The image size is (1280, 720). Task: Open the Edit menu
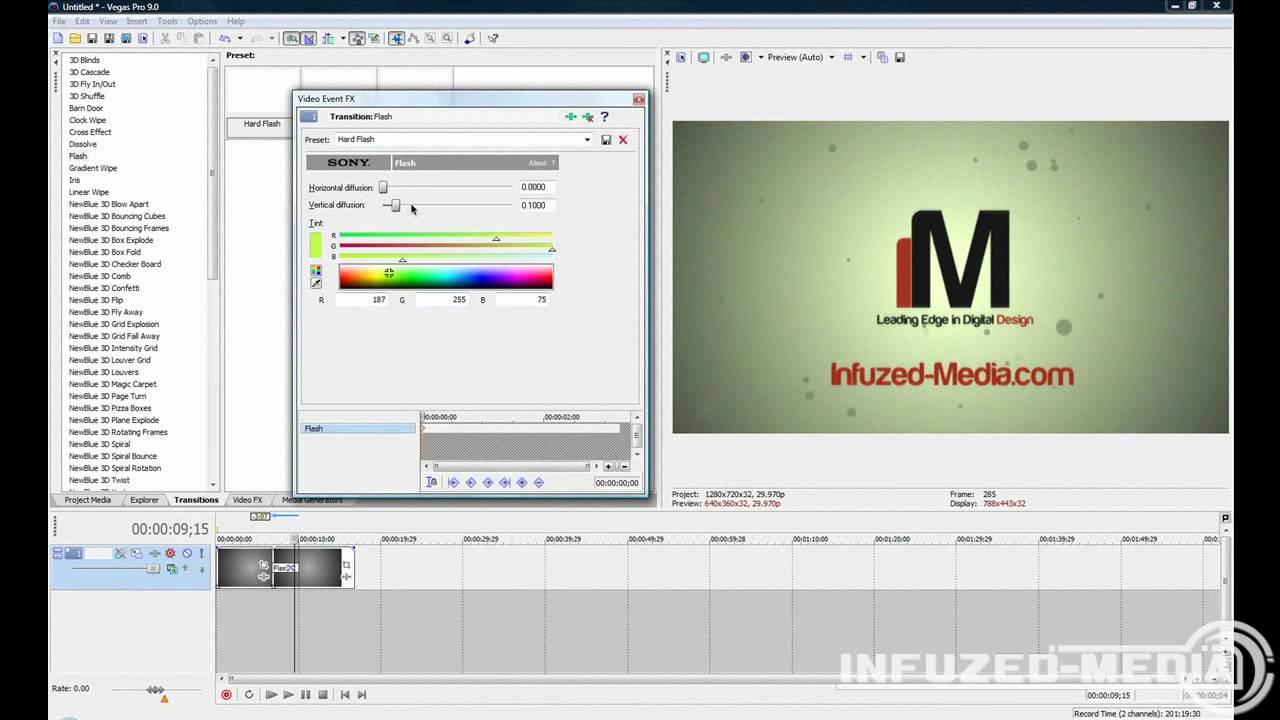(82, 21)
